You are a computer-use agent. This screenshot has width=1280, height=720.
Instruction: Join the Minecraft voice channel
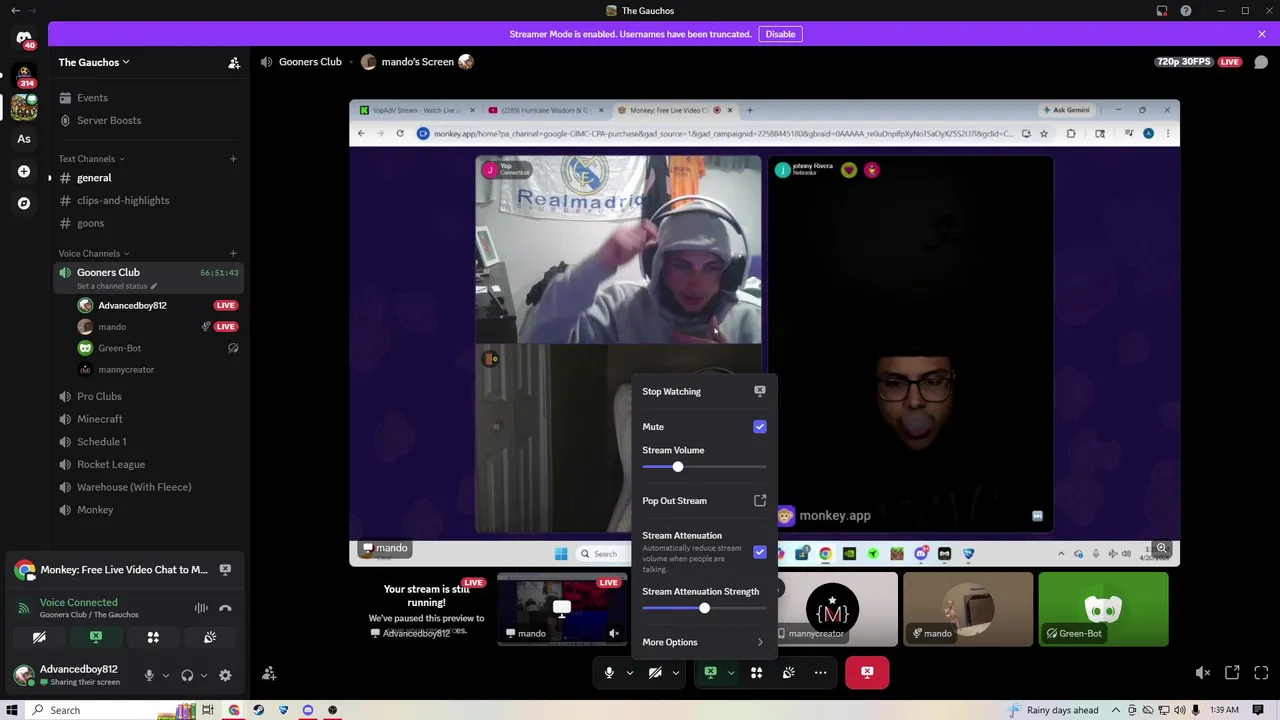coord(148,419)
